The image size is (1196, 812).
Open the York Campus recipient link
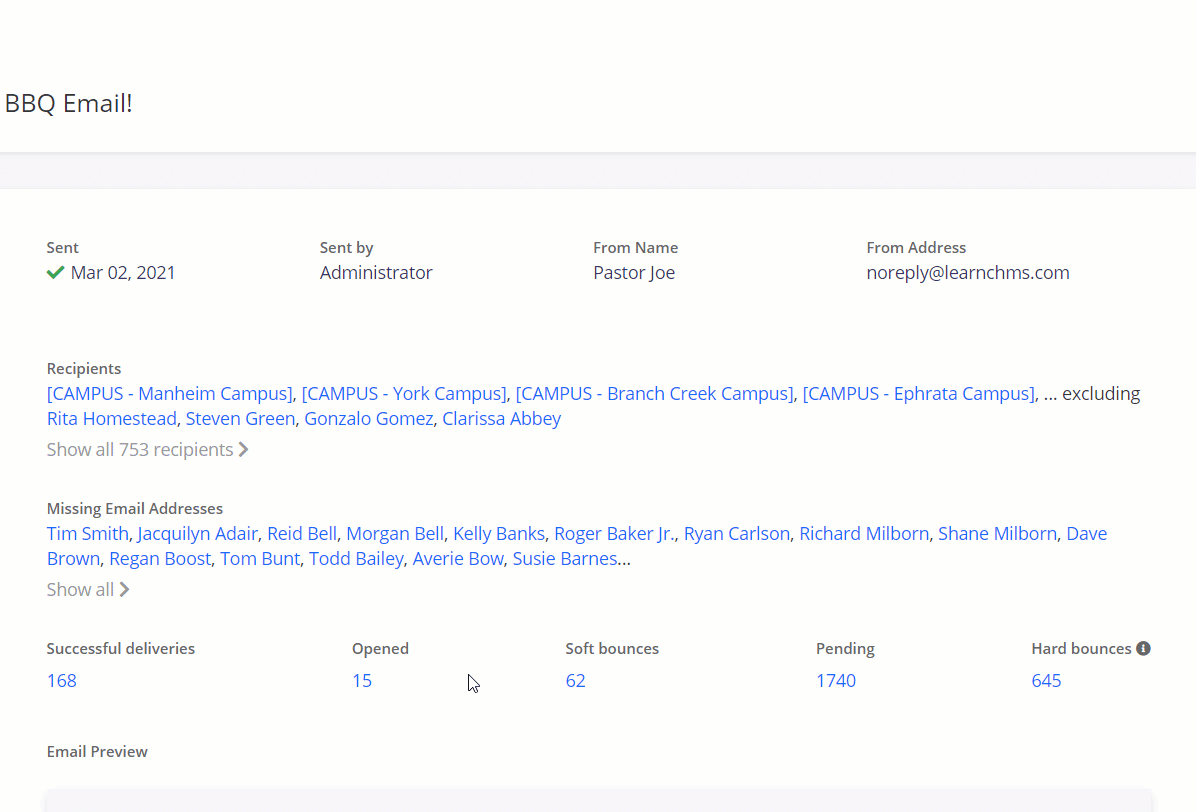(x=404, y=394)
